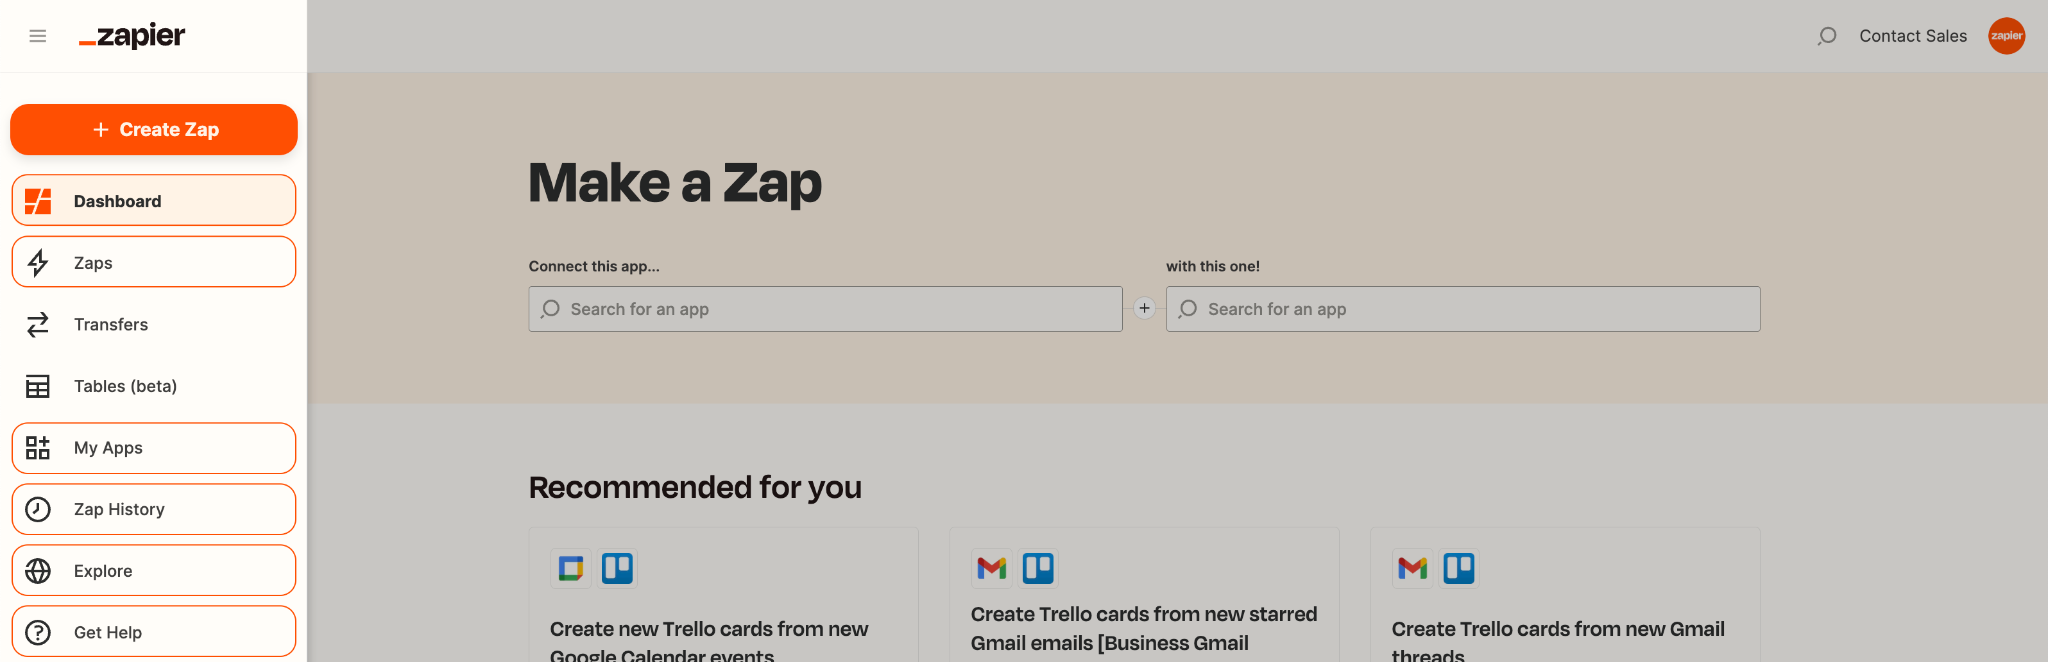This screenshot has width=2048, height=662.
Task: Click the Contact Sales link
Action: (1912, 35)
